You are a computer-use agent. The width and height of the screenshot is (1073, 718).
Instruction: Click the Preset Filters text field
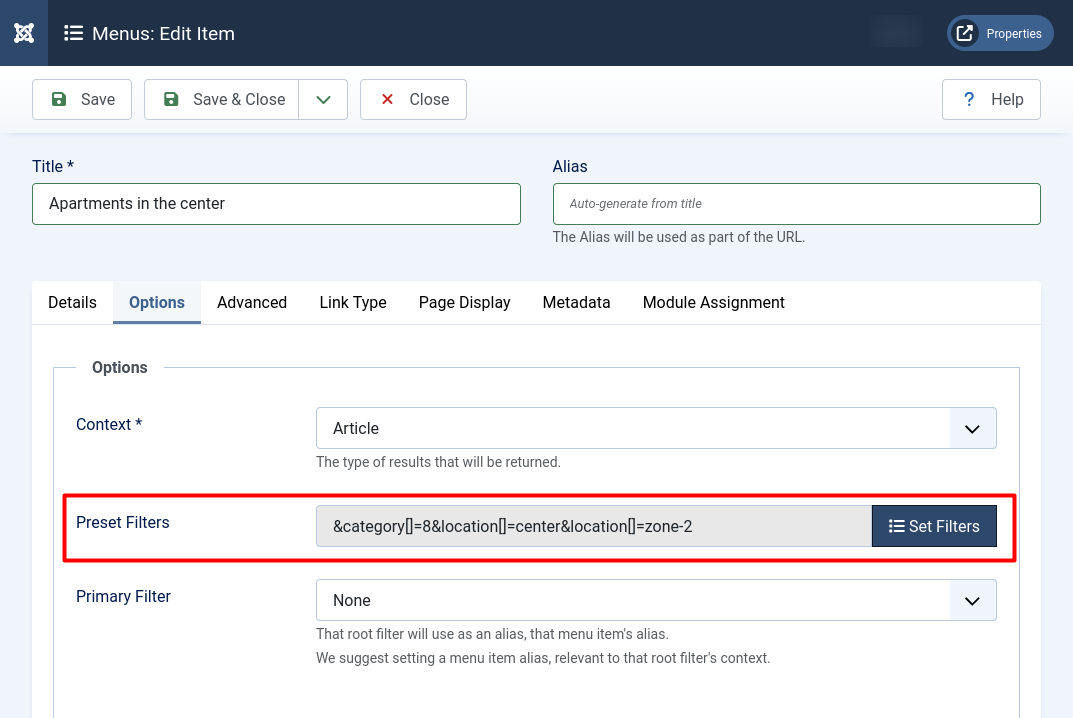594,526
